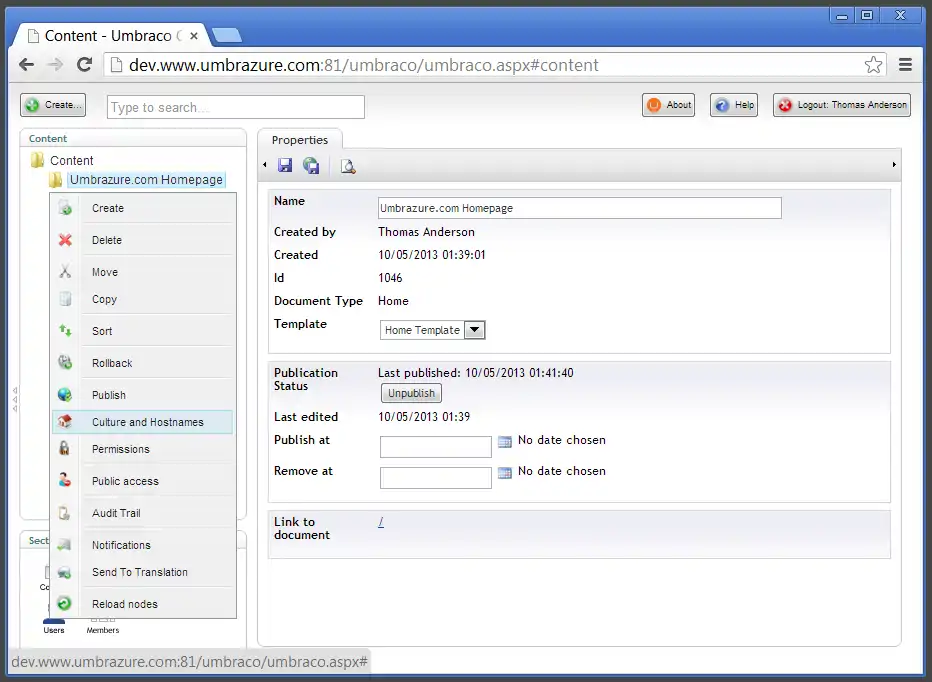
Task: Click the house Culture and Hostnames icon
Action: [x=65, y=422]
